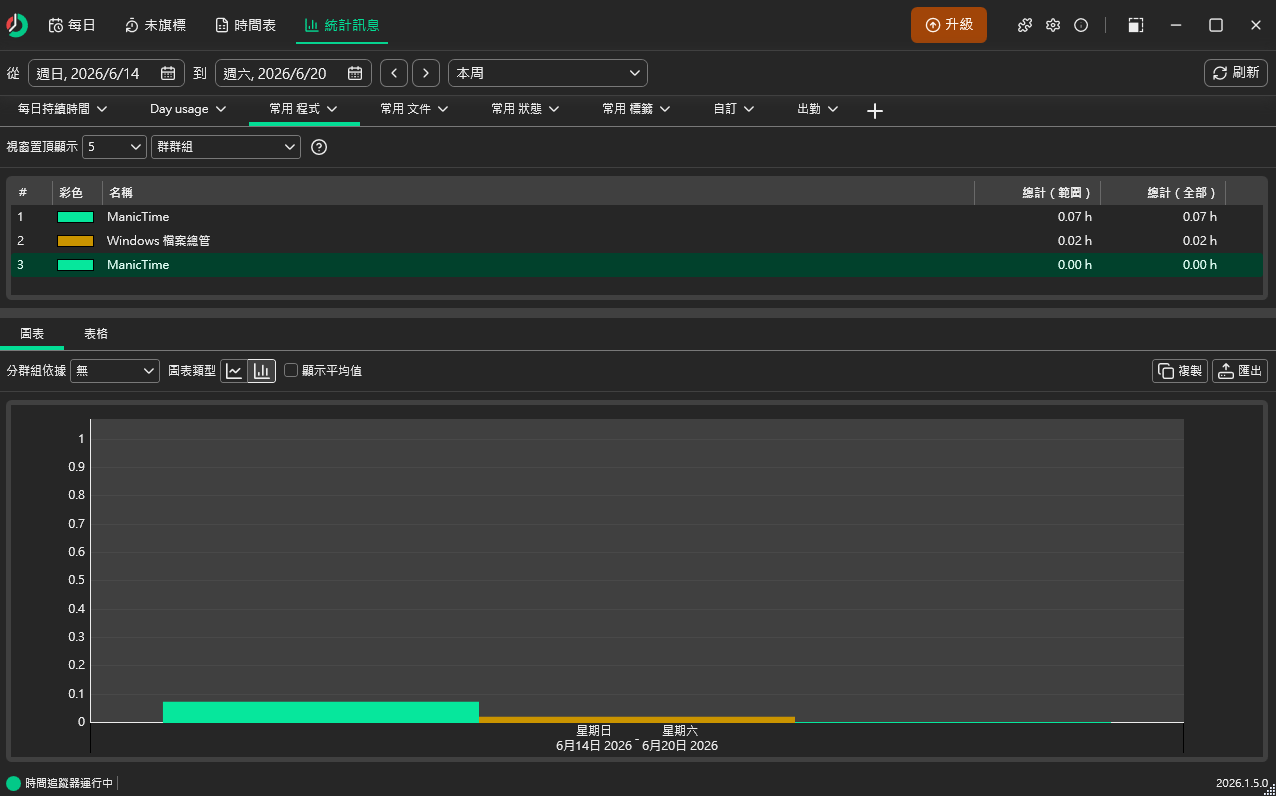Switch chart type to bar graph

[262, 371]
